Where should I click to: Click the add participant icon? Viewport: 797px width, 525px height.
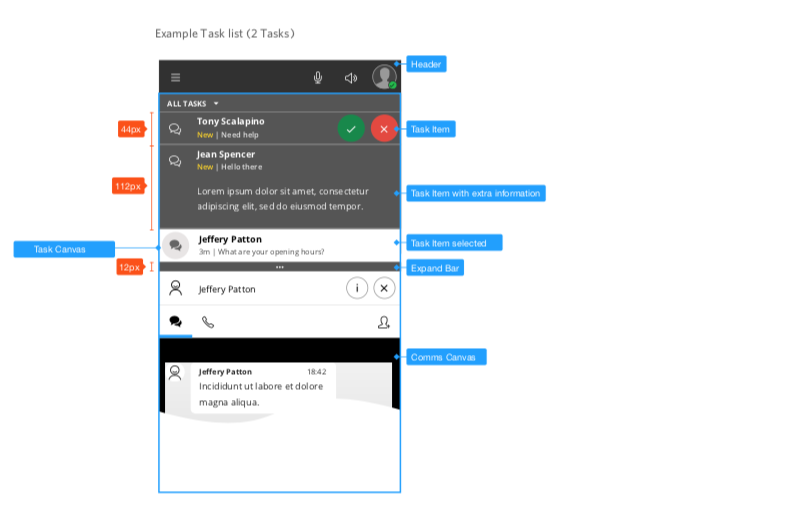pos(384,322)
